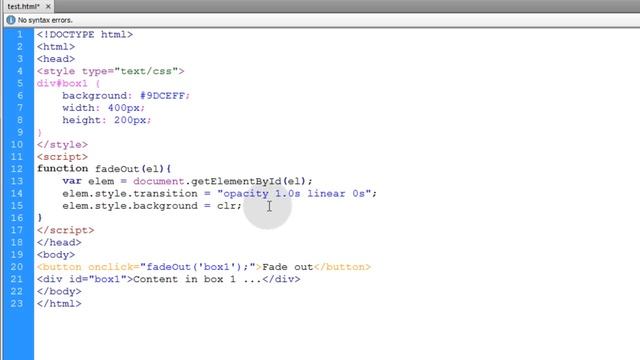Click the opening '<body>' tag
Image resolution: width=640 pixels, height=360 pixels.
(56, 255)
